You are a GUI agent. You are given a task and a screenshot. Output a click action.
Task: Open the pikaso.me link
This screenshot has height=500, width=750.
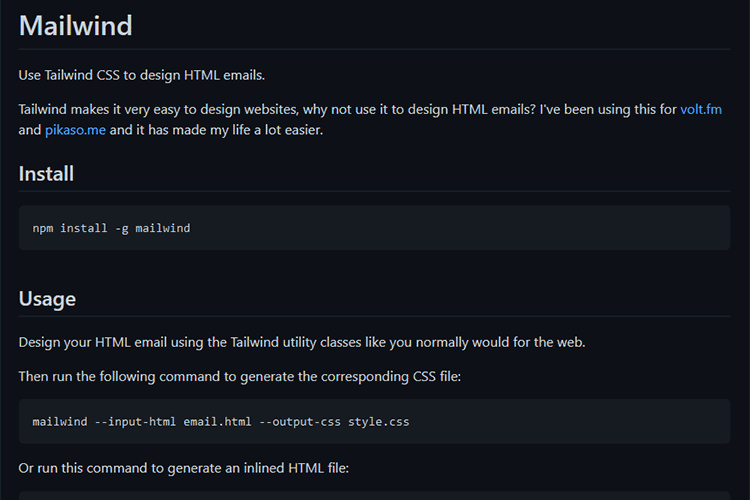coord(75,130)
